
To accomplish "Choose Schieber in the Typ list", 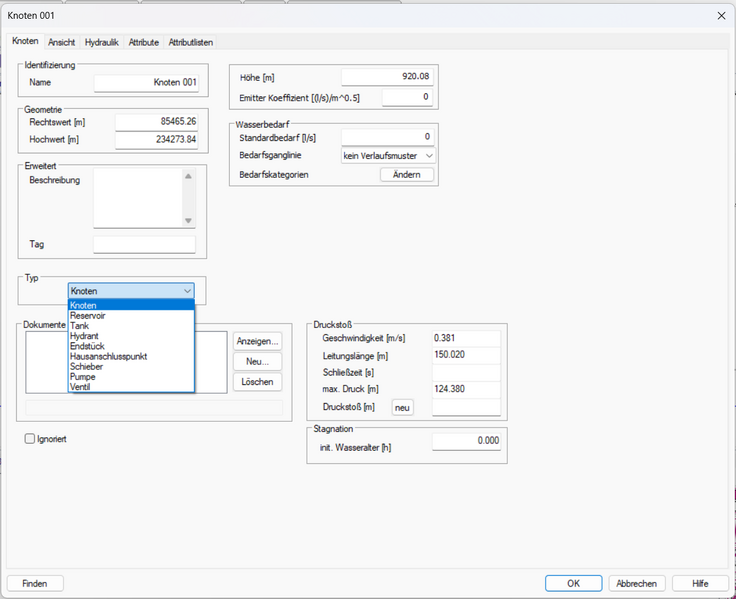I will tap(131, 367).
